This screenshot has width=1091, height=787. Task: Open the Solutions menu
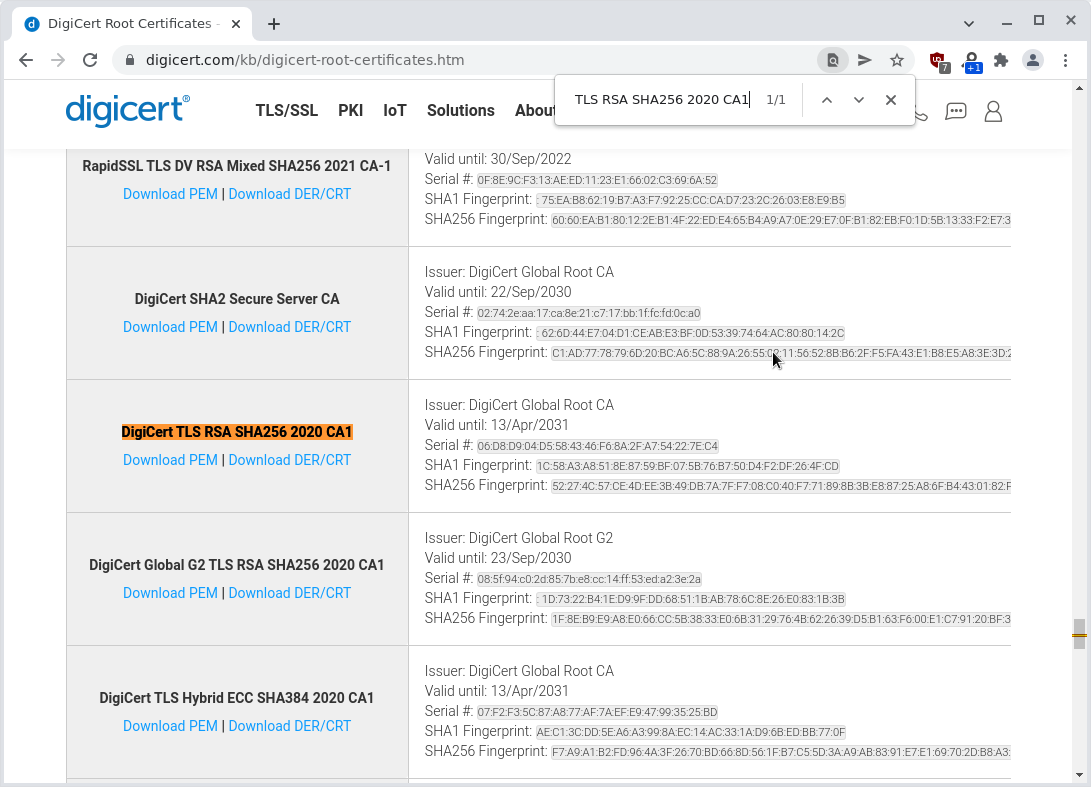[x=461, y=111]
